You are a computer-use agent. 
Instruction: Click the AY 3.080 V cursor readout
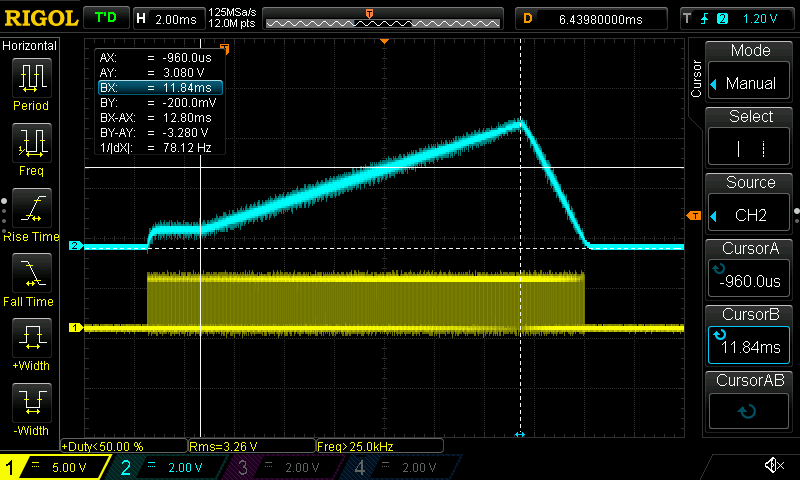153,72
